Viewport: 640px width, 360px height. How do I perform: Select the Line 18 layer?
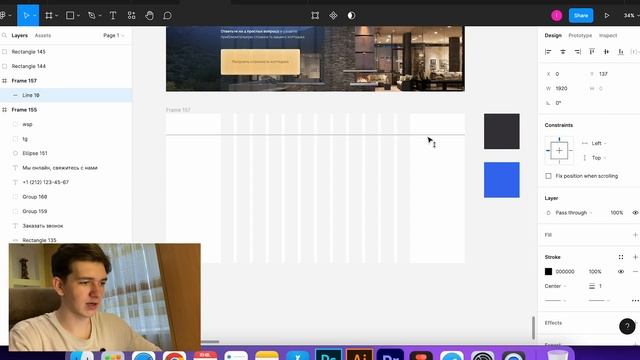pos(66,95)
